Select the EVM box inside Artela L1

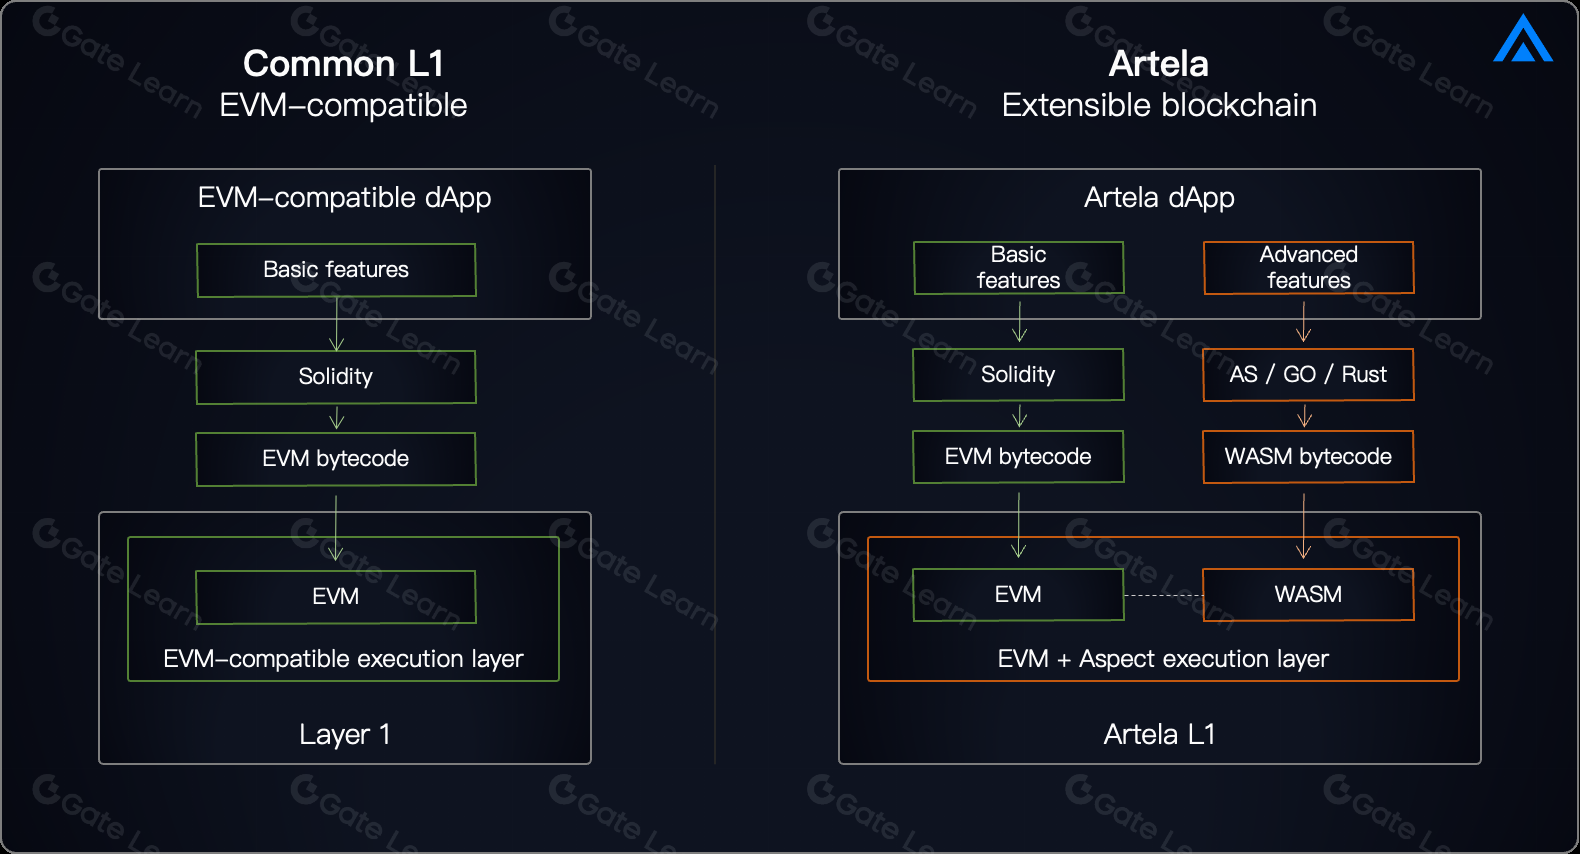tap(1018, 595)
